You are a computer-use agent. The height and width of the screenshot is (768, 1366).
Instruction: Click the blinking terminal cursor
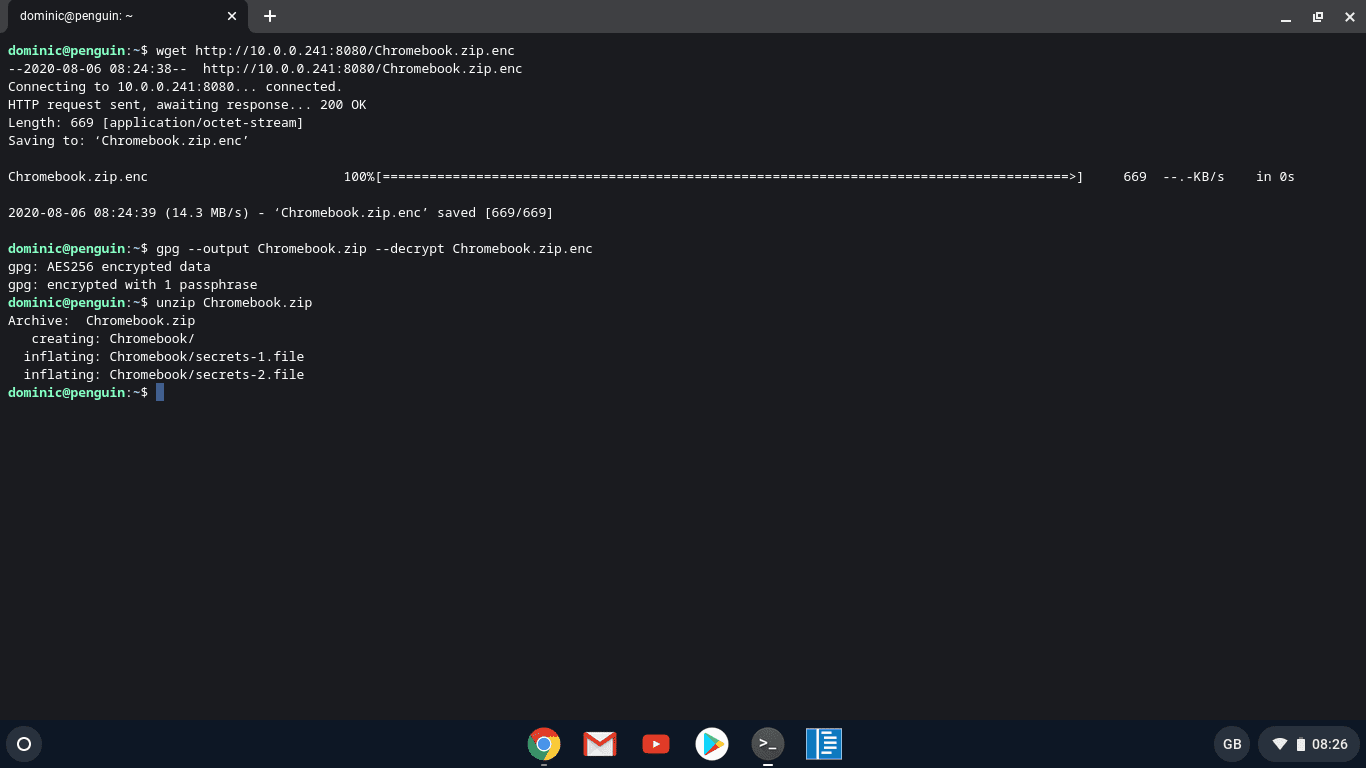click(160, 392)
